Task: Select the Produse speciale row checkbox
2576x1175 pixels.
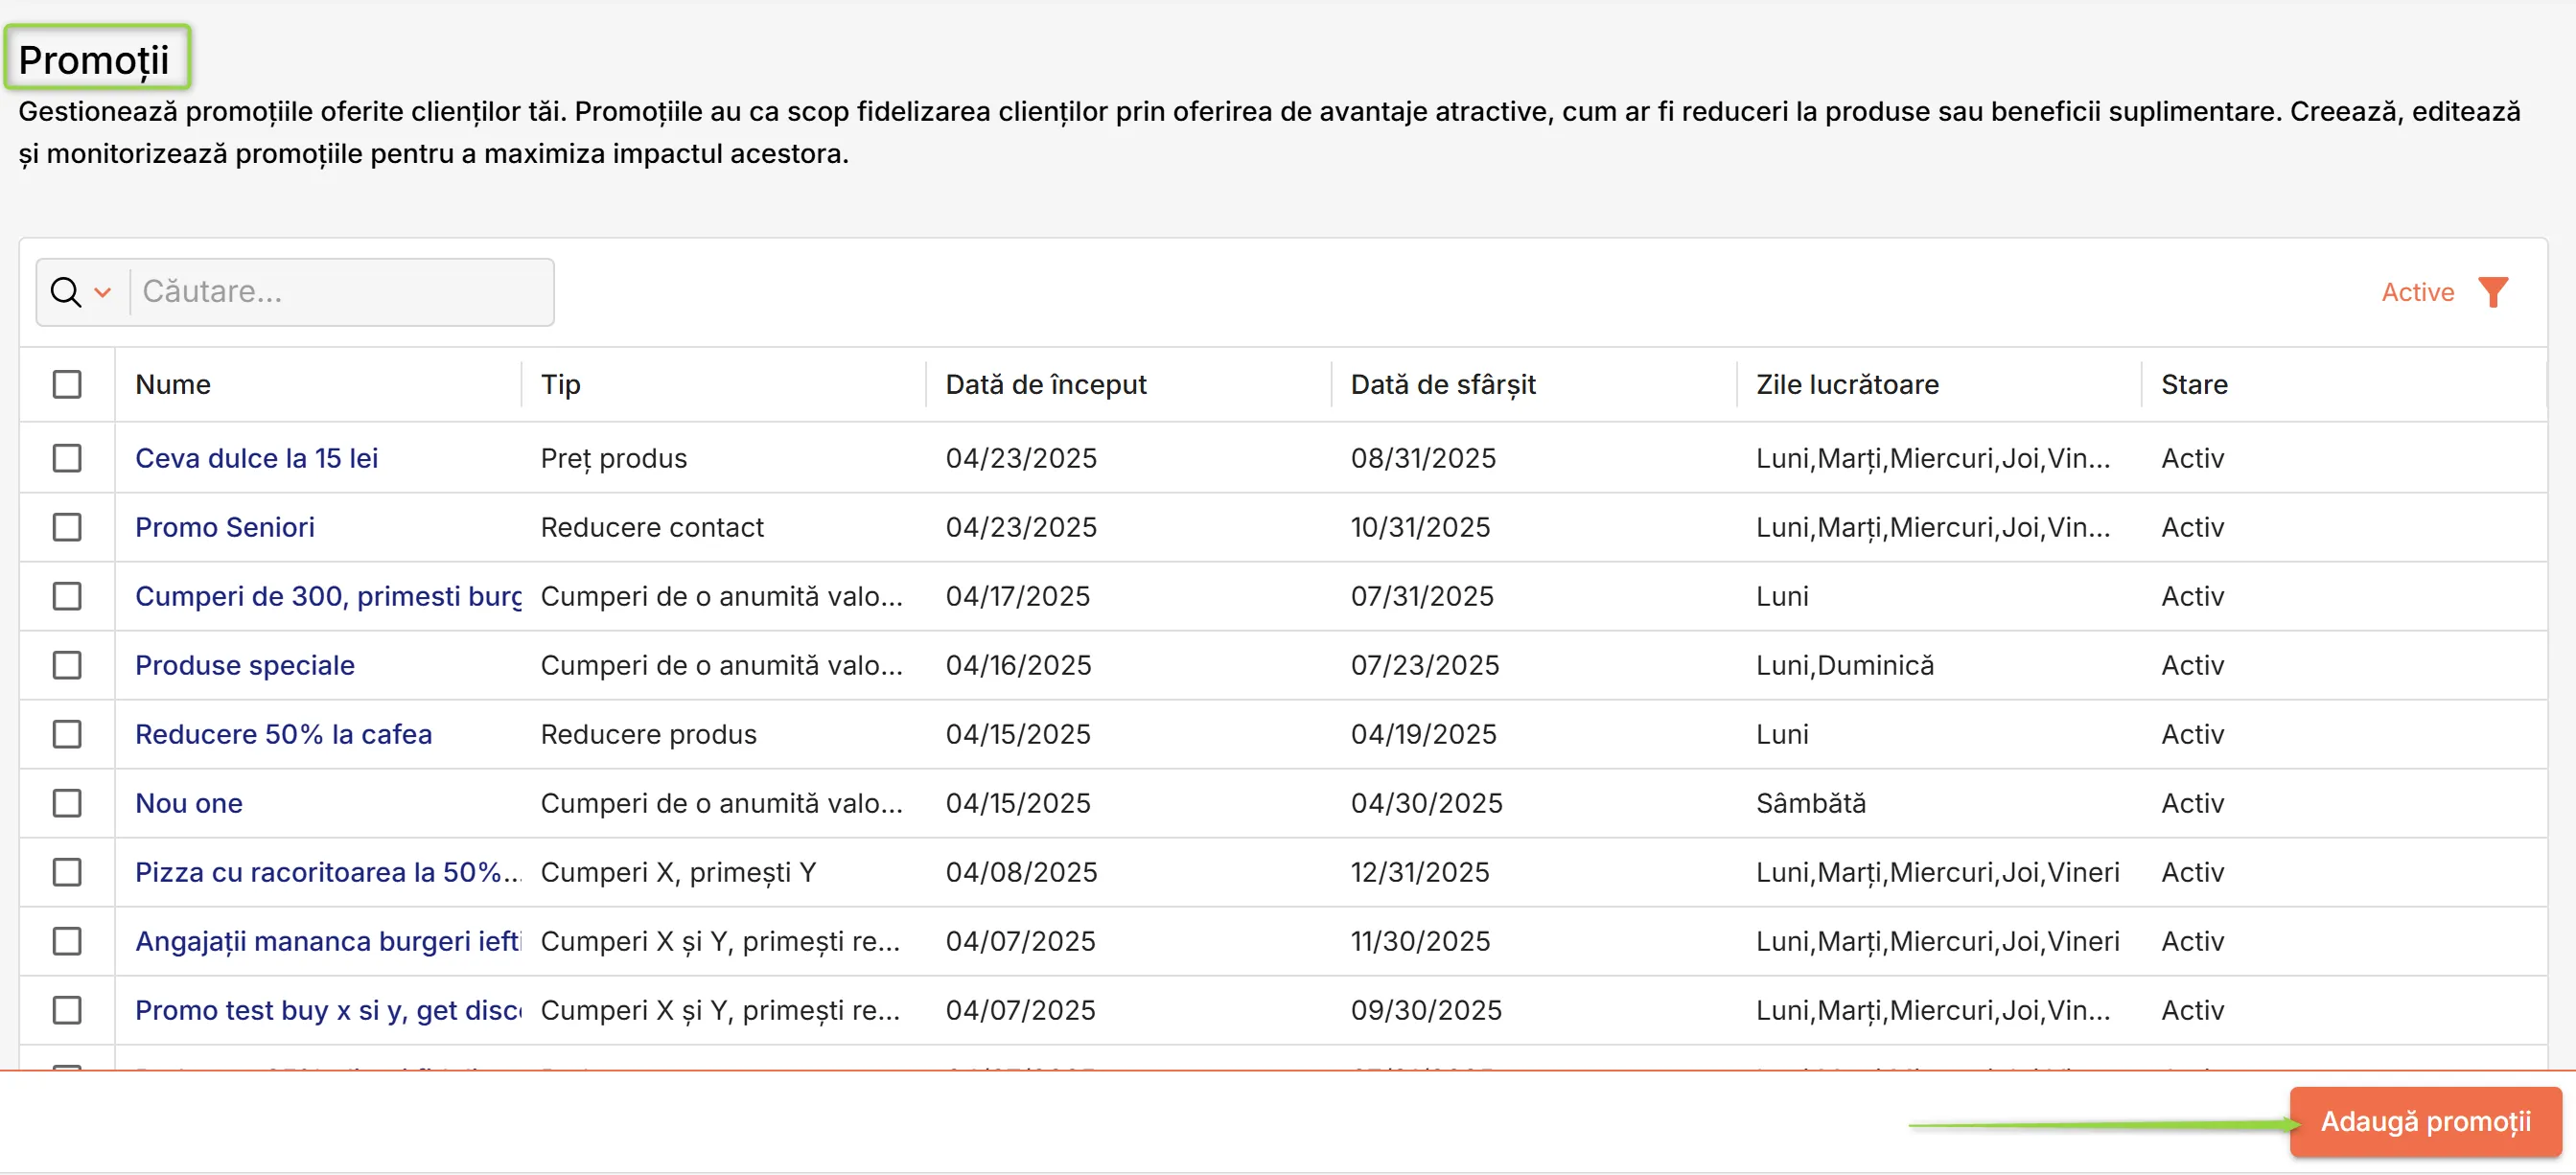Action: coord(67,665)
